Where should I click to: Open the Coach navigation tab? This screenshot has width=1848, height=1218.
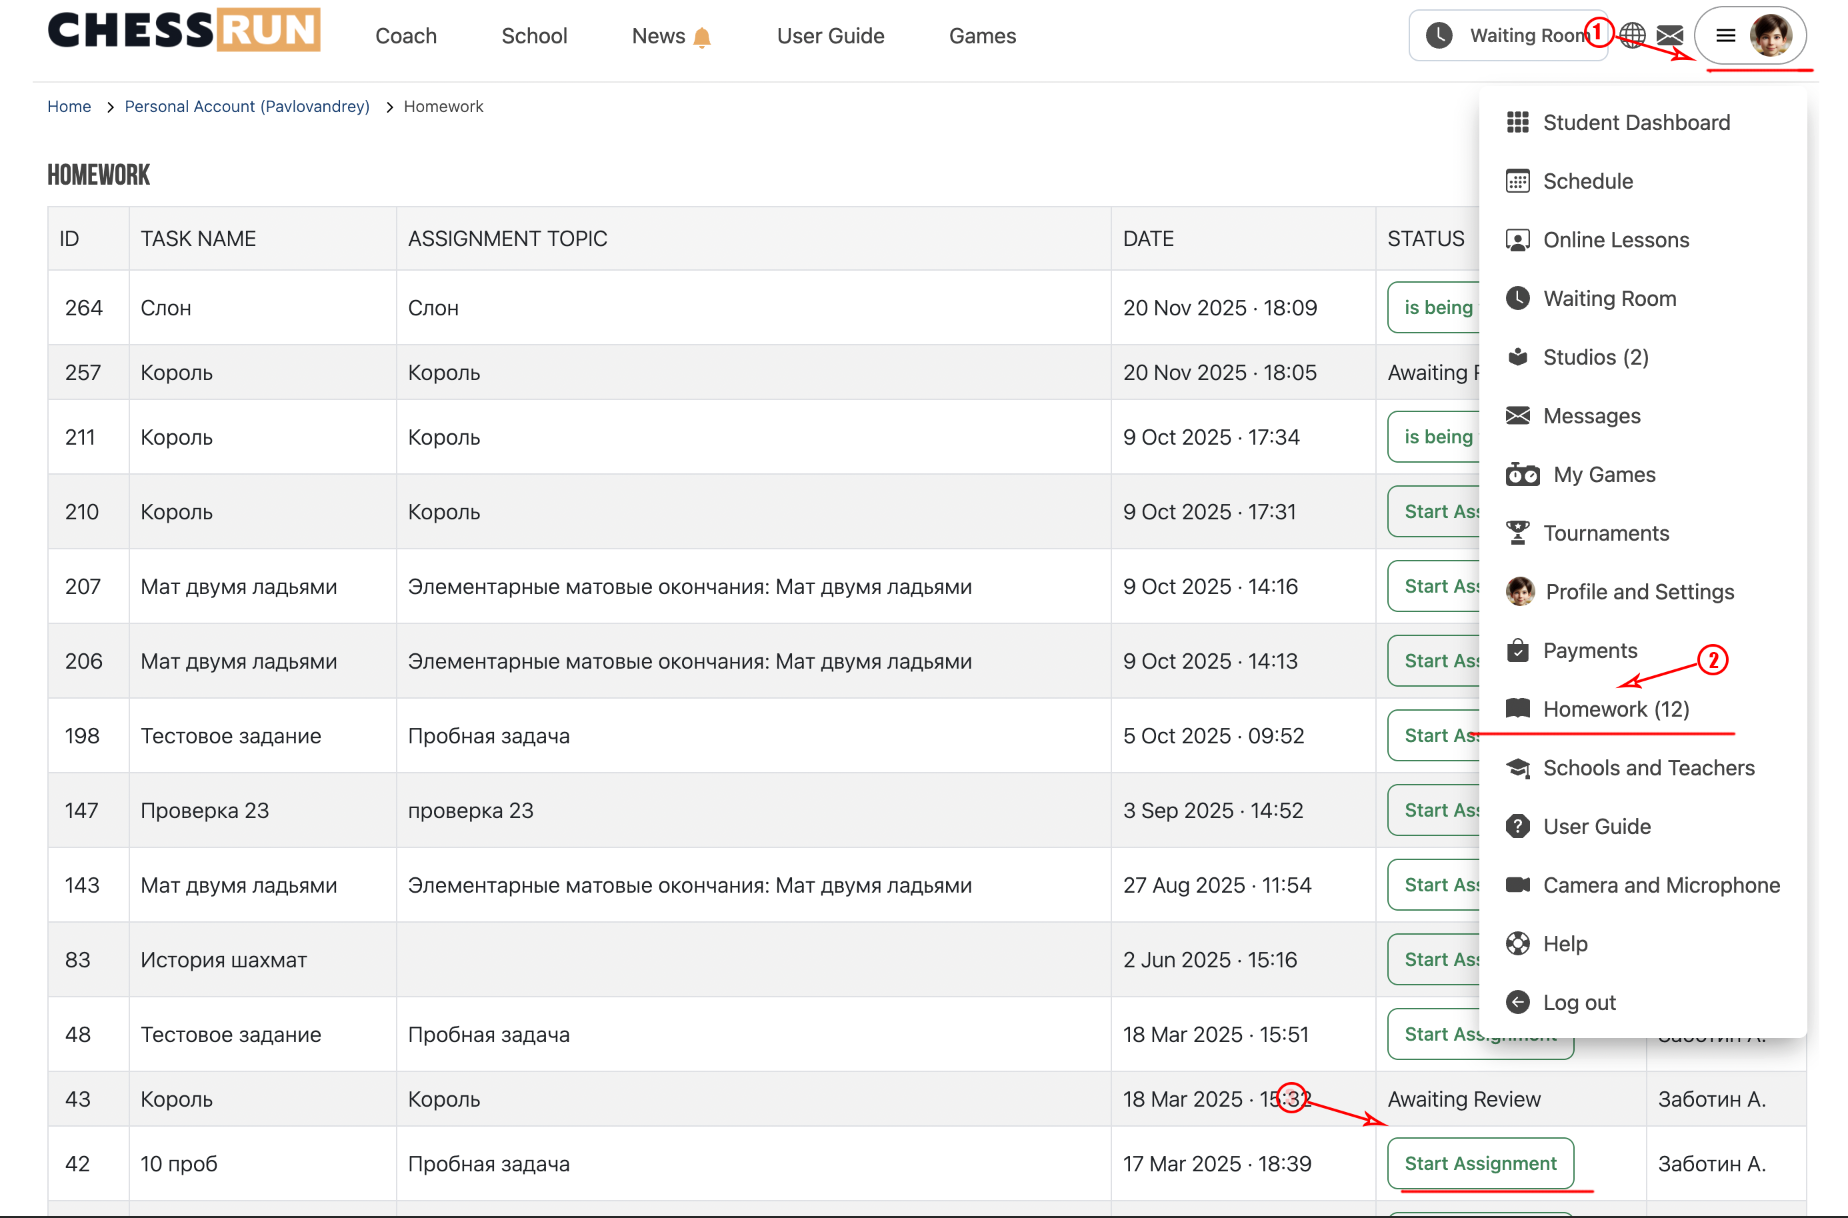406,36
